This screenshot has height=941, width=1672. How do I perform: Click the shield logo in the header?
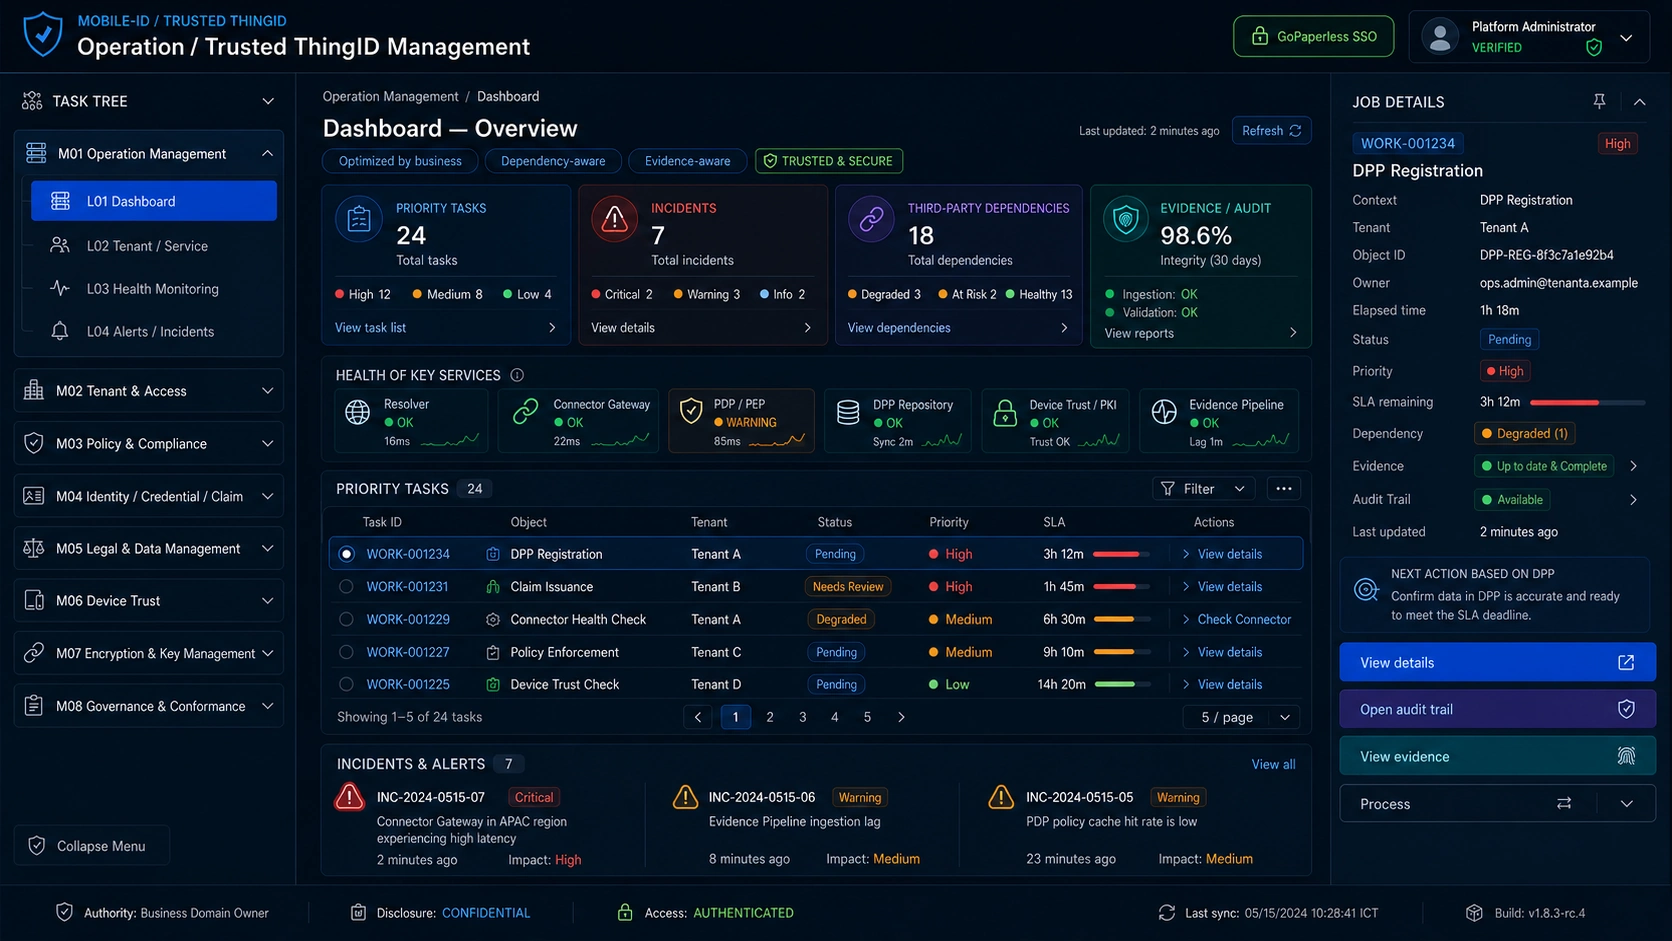tap(42, 34)
